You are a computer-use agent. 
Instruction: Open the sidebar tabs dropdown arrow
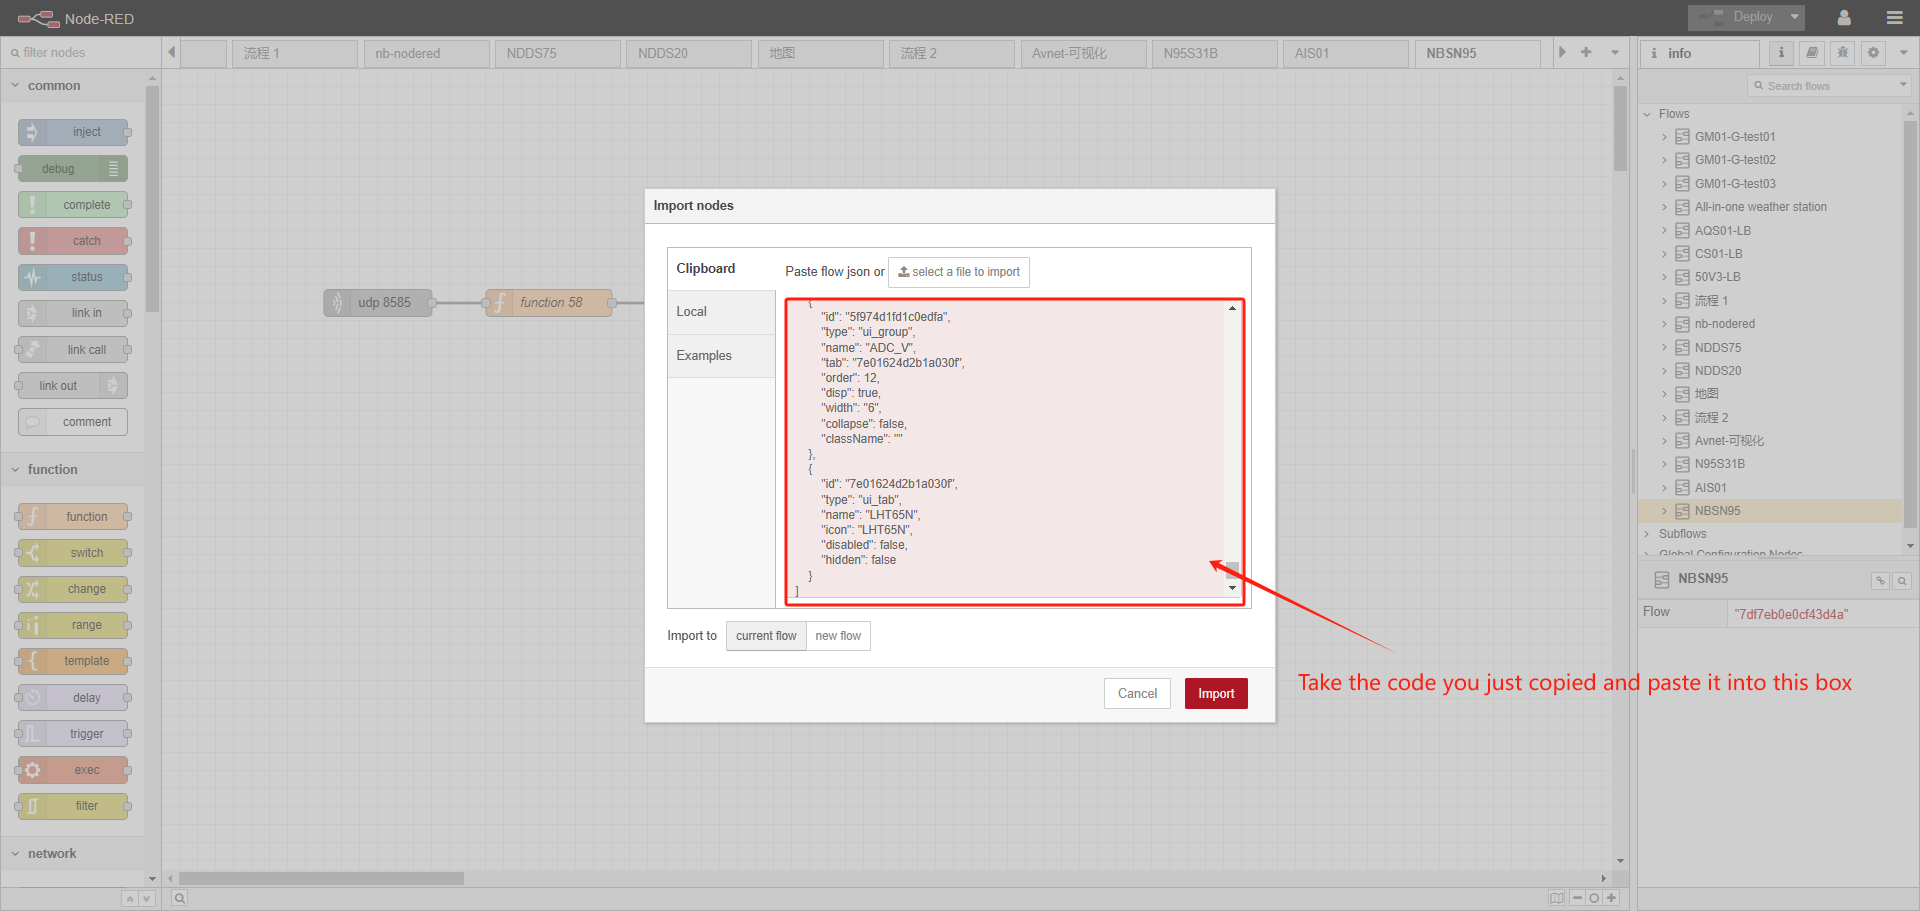tap(1903, 53)
